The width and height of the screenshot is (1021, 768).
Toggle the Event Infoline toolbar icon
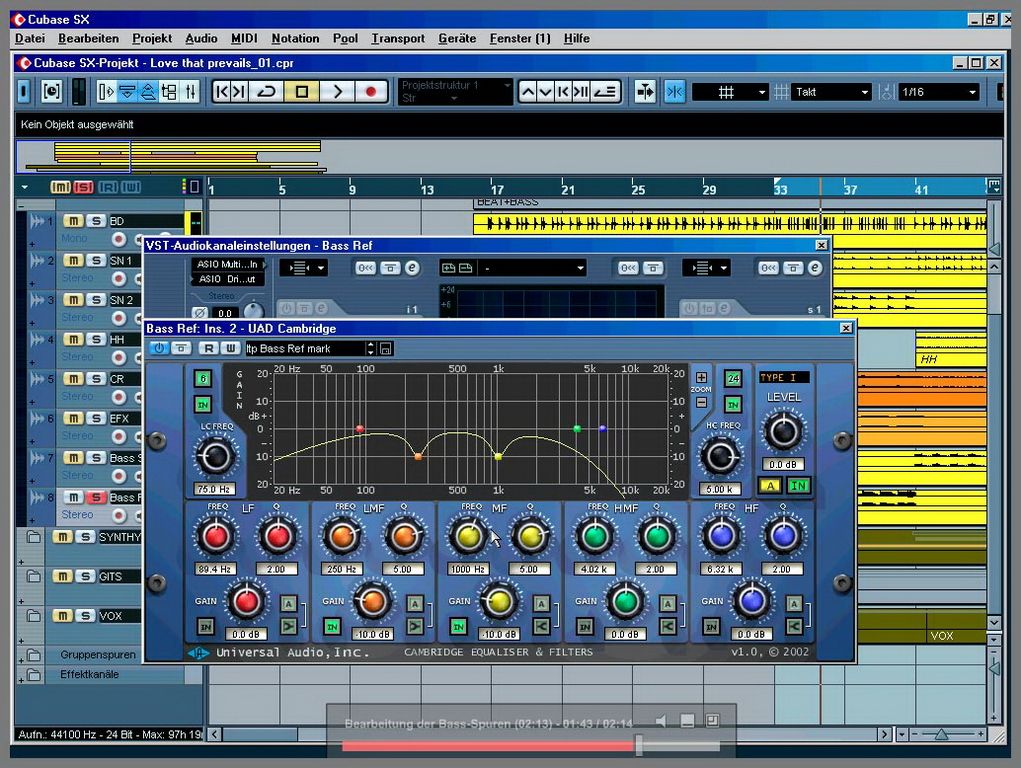(x=127, y=92)
